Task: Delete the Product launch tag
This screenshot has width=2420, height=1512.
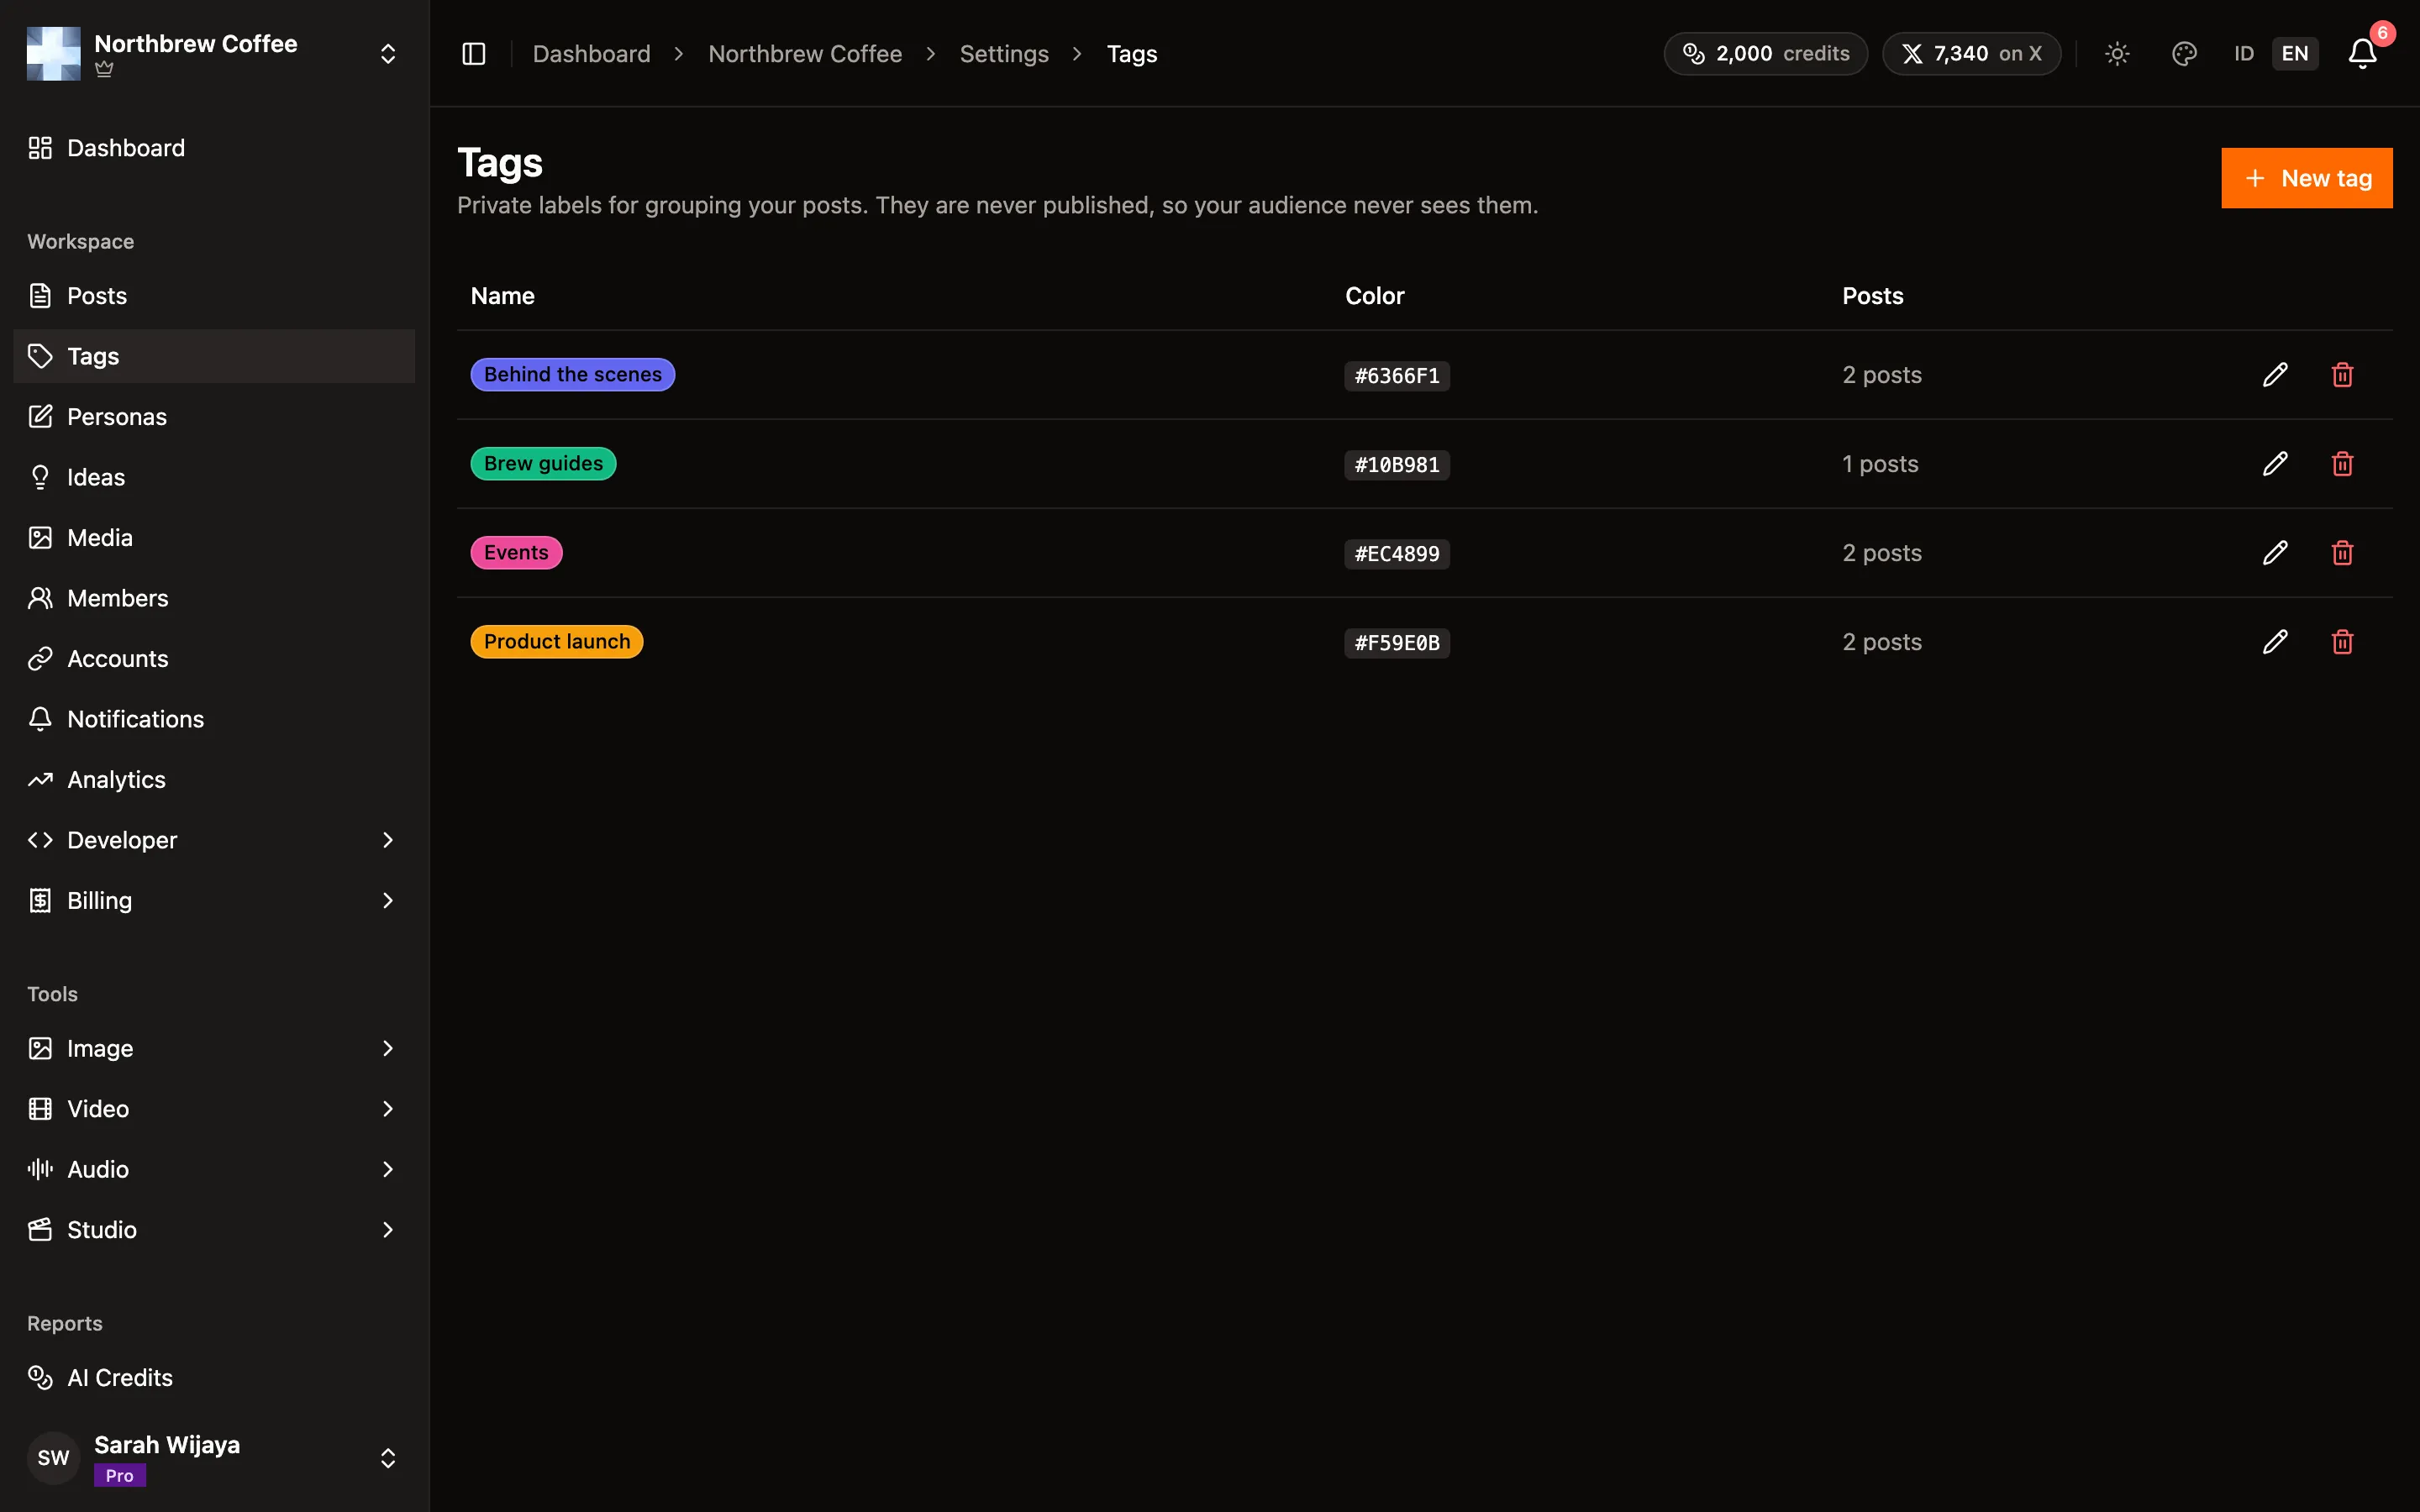Action: (x=2342, y=642)
